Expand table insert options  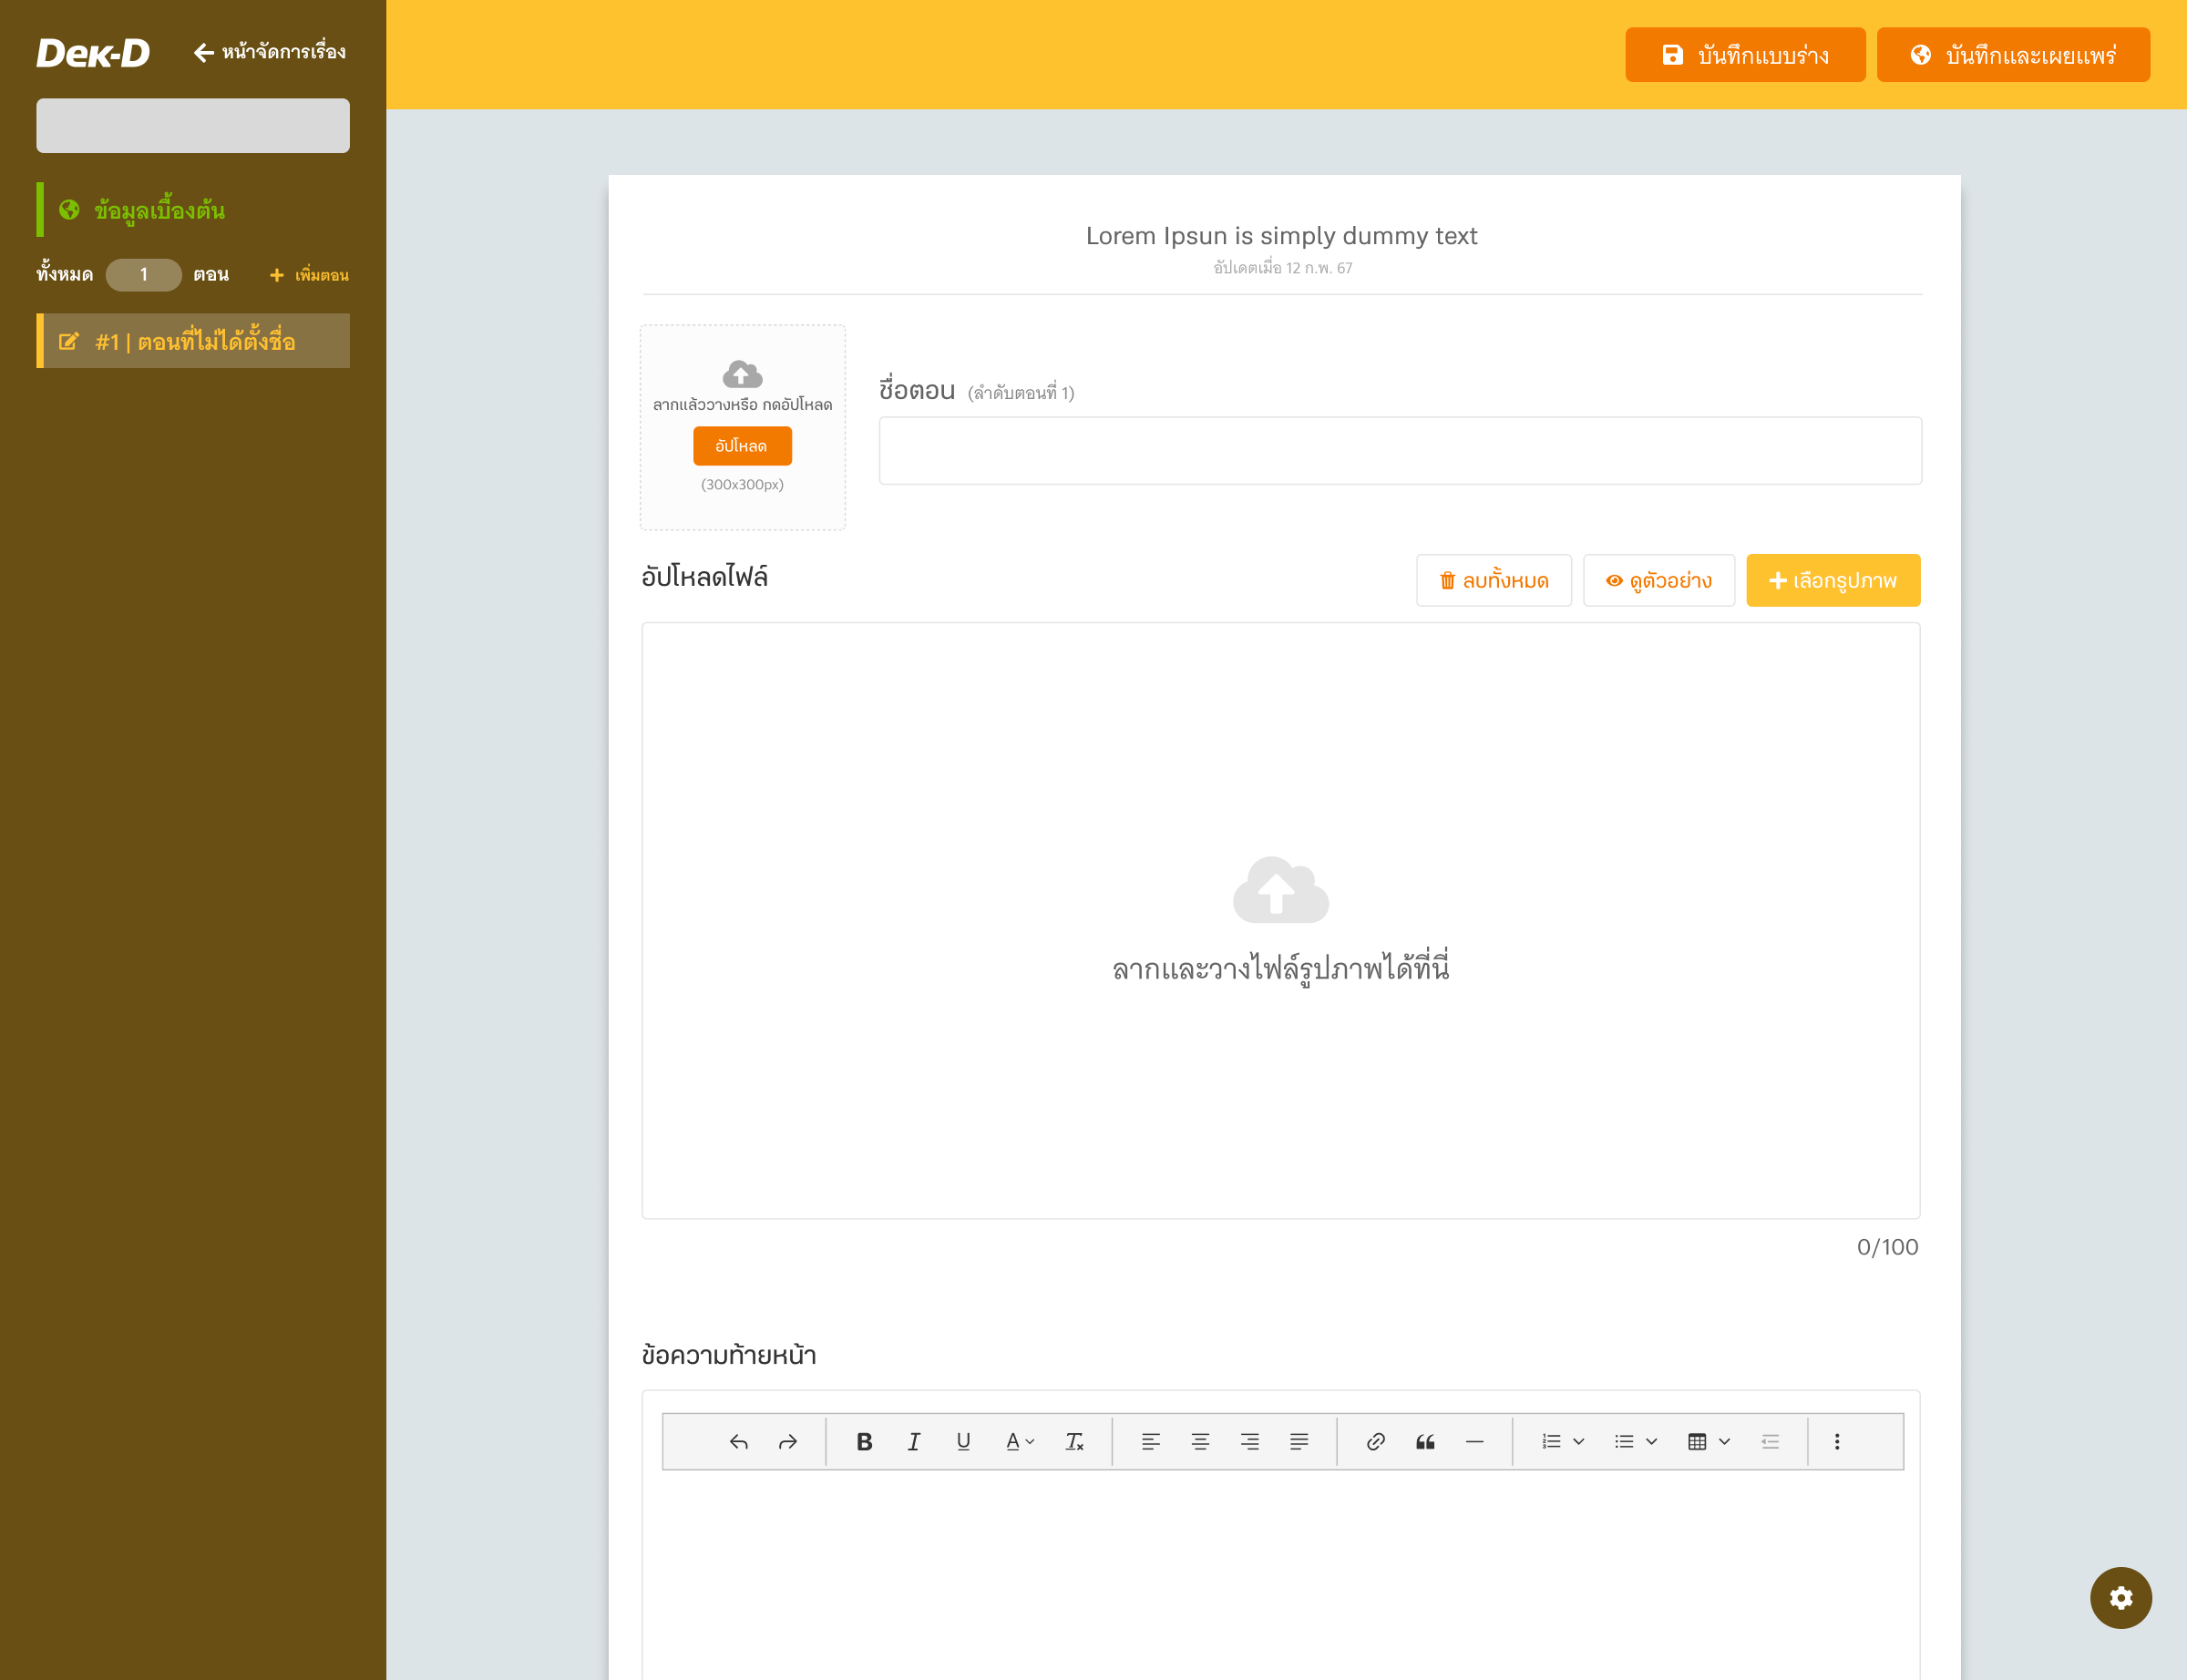pyautogui.click(x=1725, y=1441)
